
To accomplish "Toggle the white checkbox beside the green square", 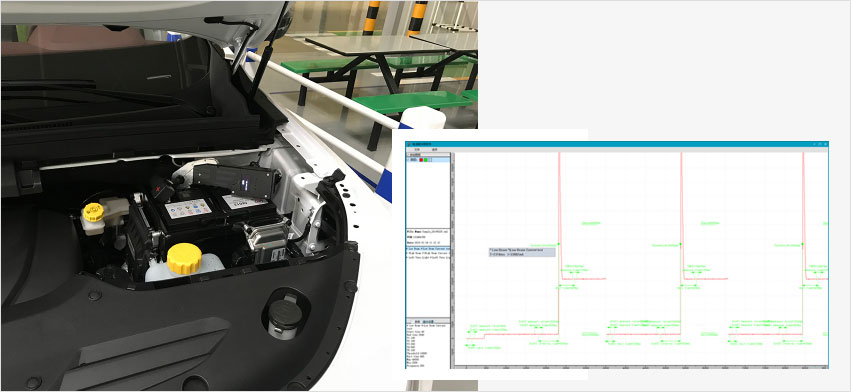I will click(430, 160).
